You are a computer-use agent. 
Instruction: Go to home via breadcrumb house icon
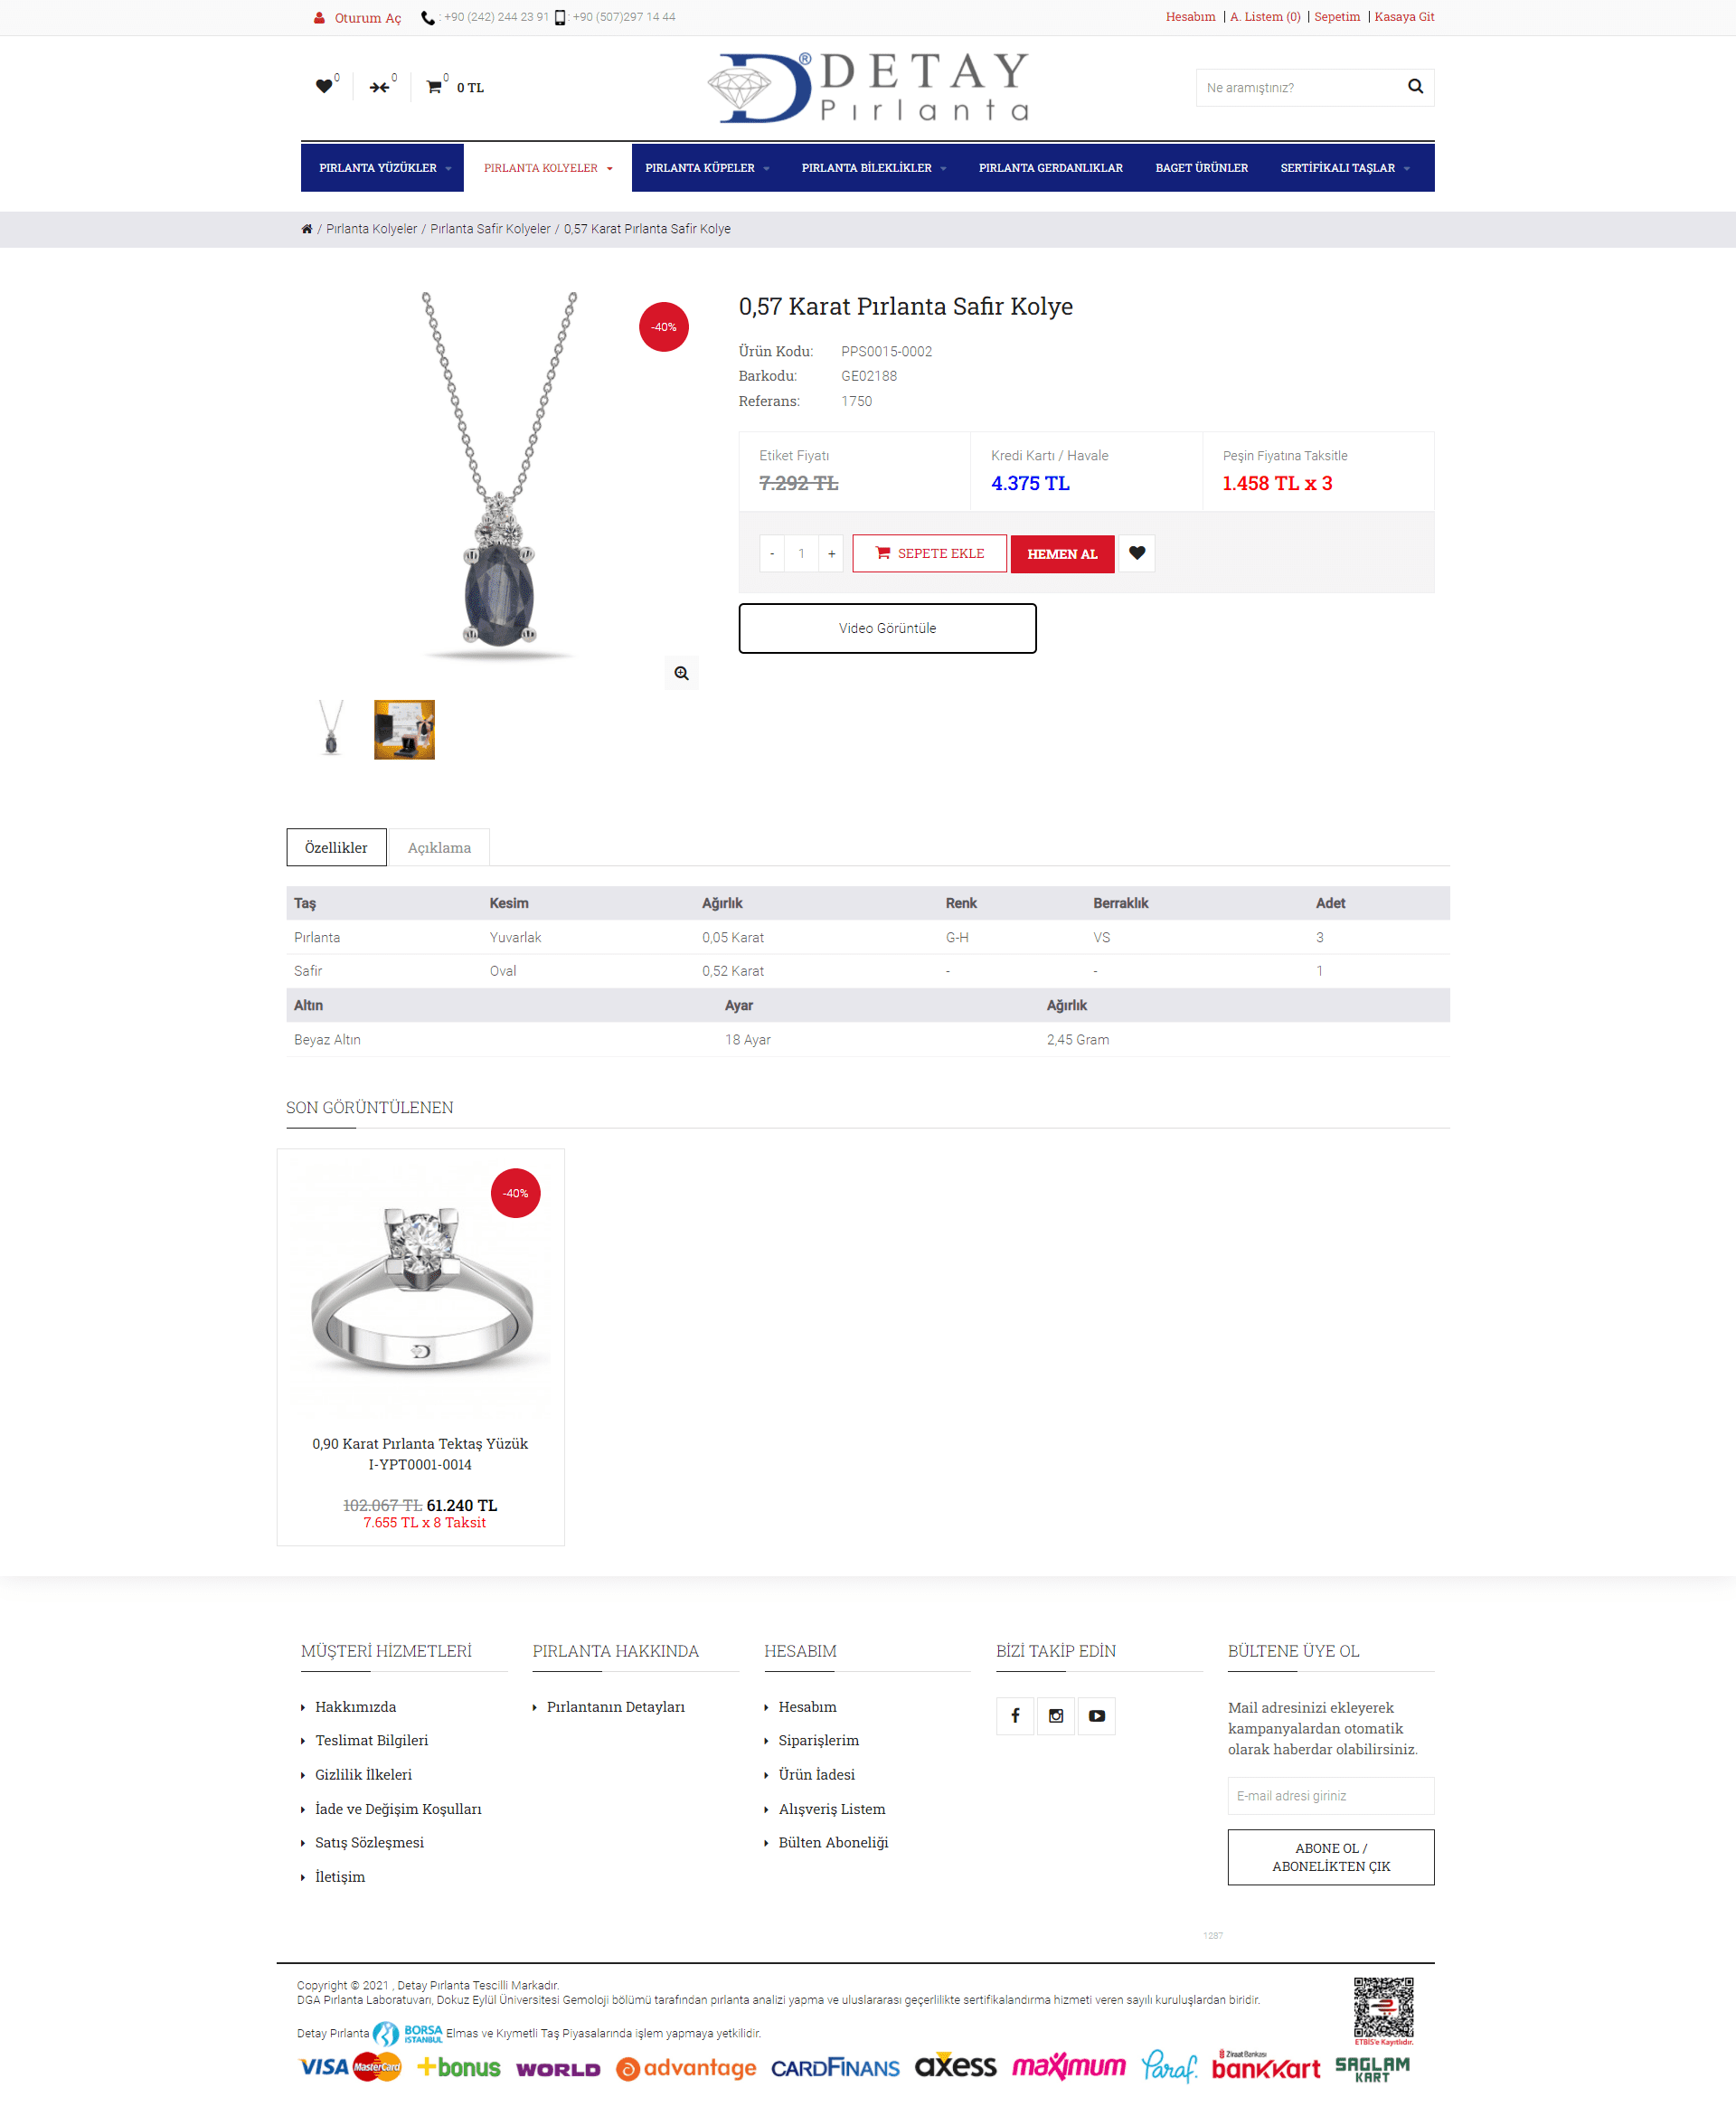coord(307,229)
